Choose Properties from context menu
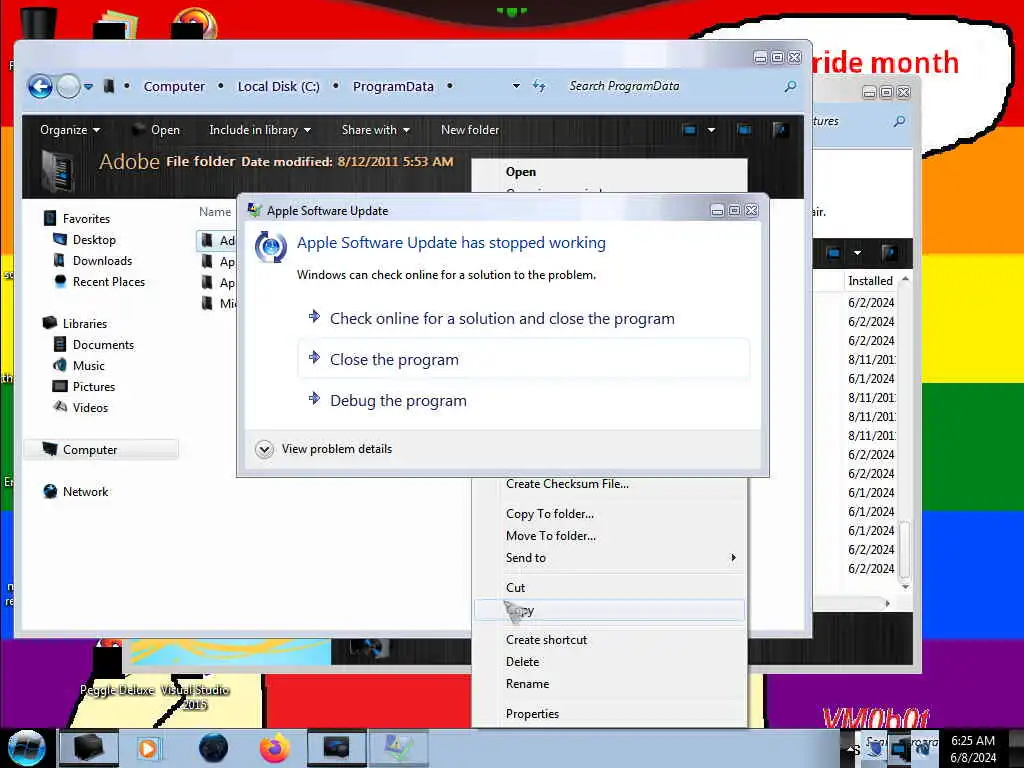The width and height of the screenshot is (1024, 768). [609, 714]
